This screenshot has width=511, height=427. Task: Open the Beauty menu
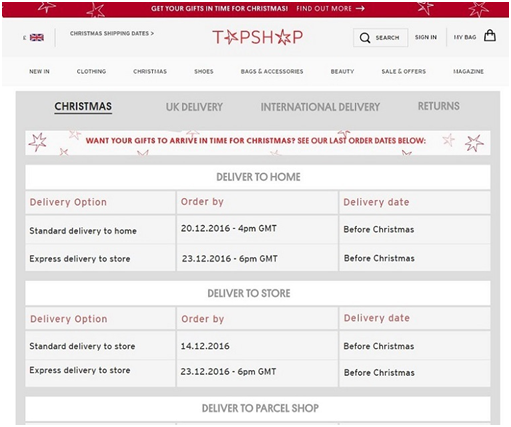pyautogui.click(x=342, y=71)
